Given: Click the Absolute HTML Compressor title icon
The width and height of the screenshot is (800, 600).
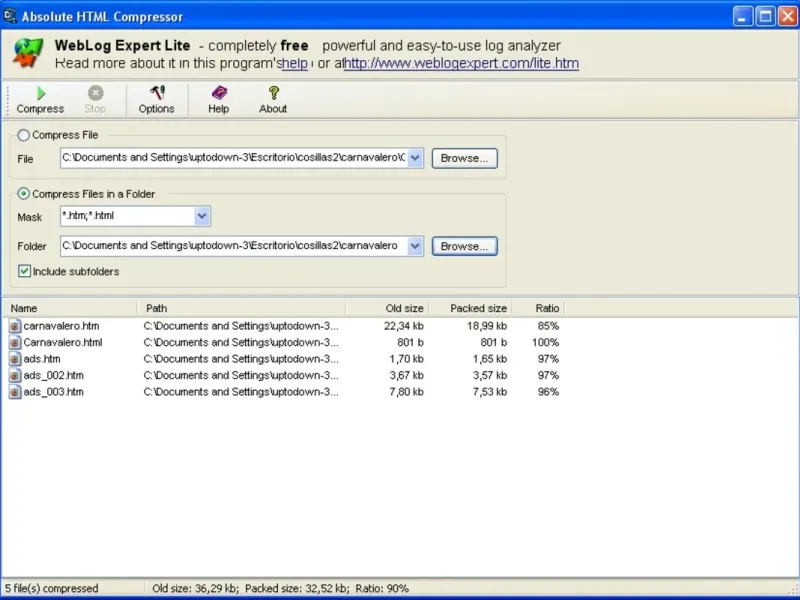Looking at the screenshot, I should point(10,16).
